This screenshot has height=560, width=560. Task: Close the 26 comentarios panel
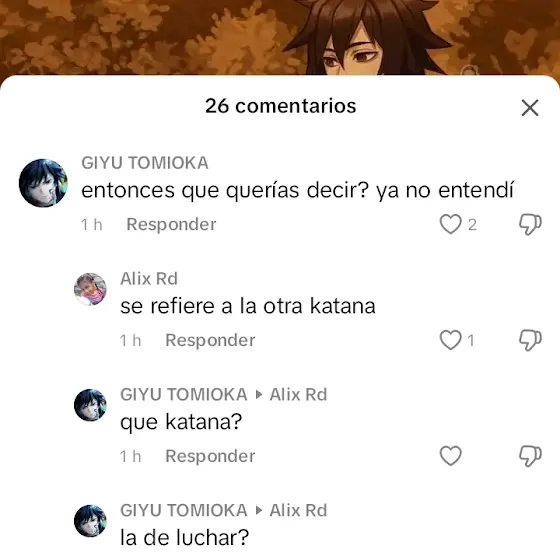pos(530,108)
